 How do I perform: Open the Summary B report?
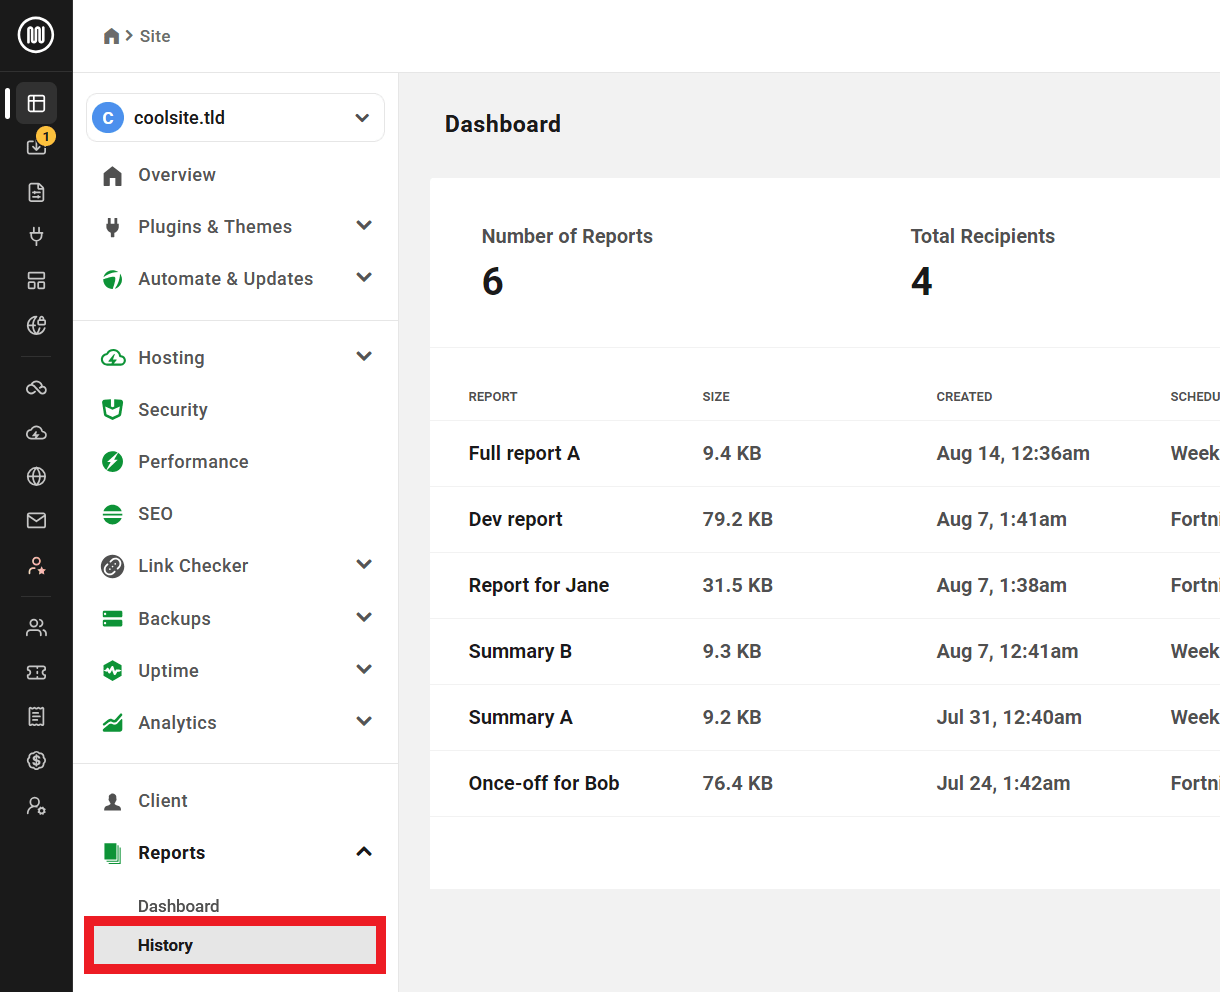tap(520, 651)
